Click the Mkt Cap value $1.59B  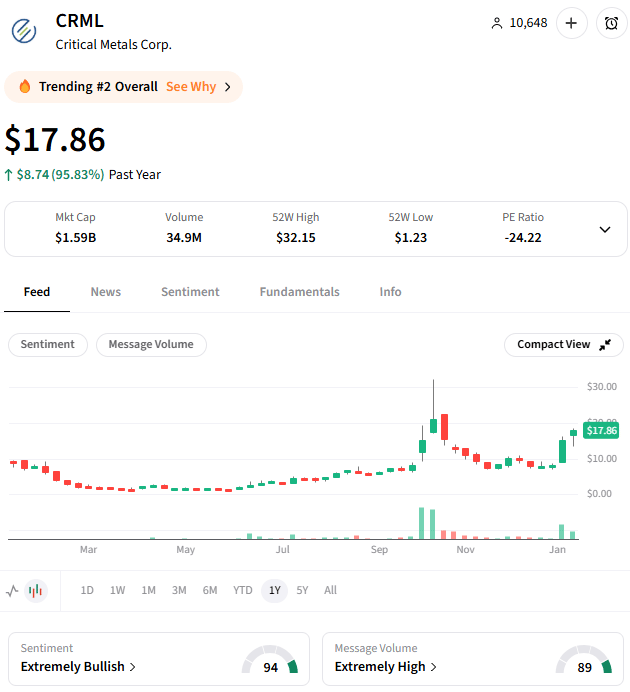click(x=75, y=238)
